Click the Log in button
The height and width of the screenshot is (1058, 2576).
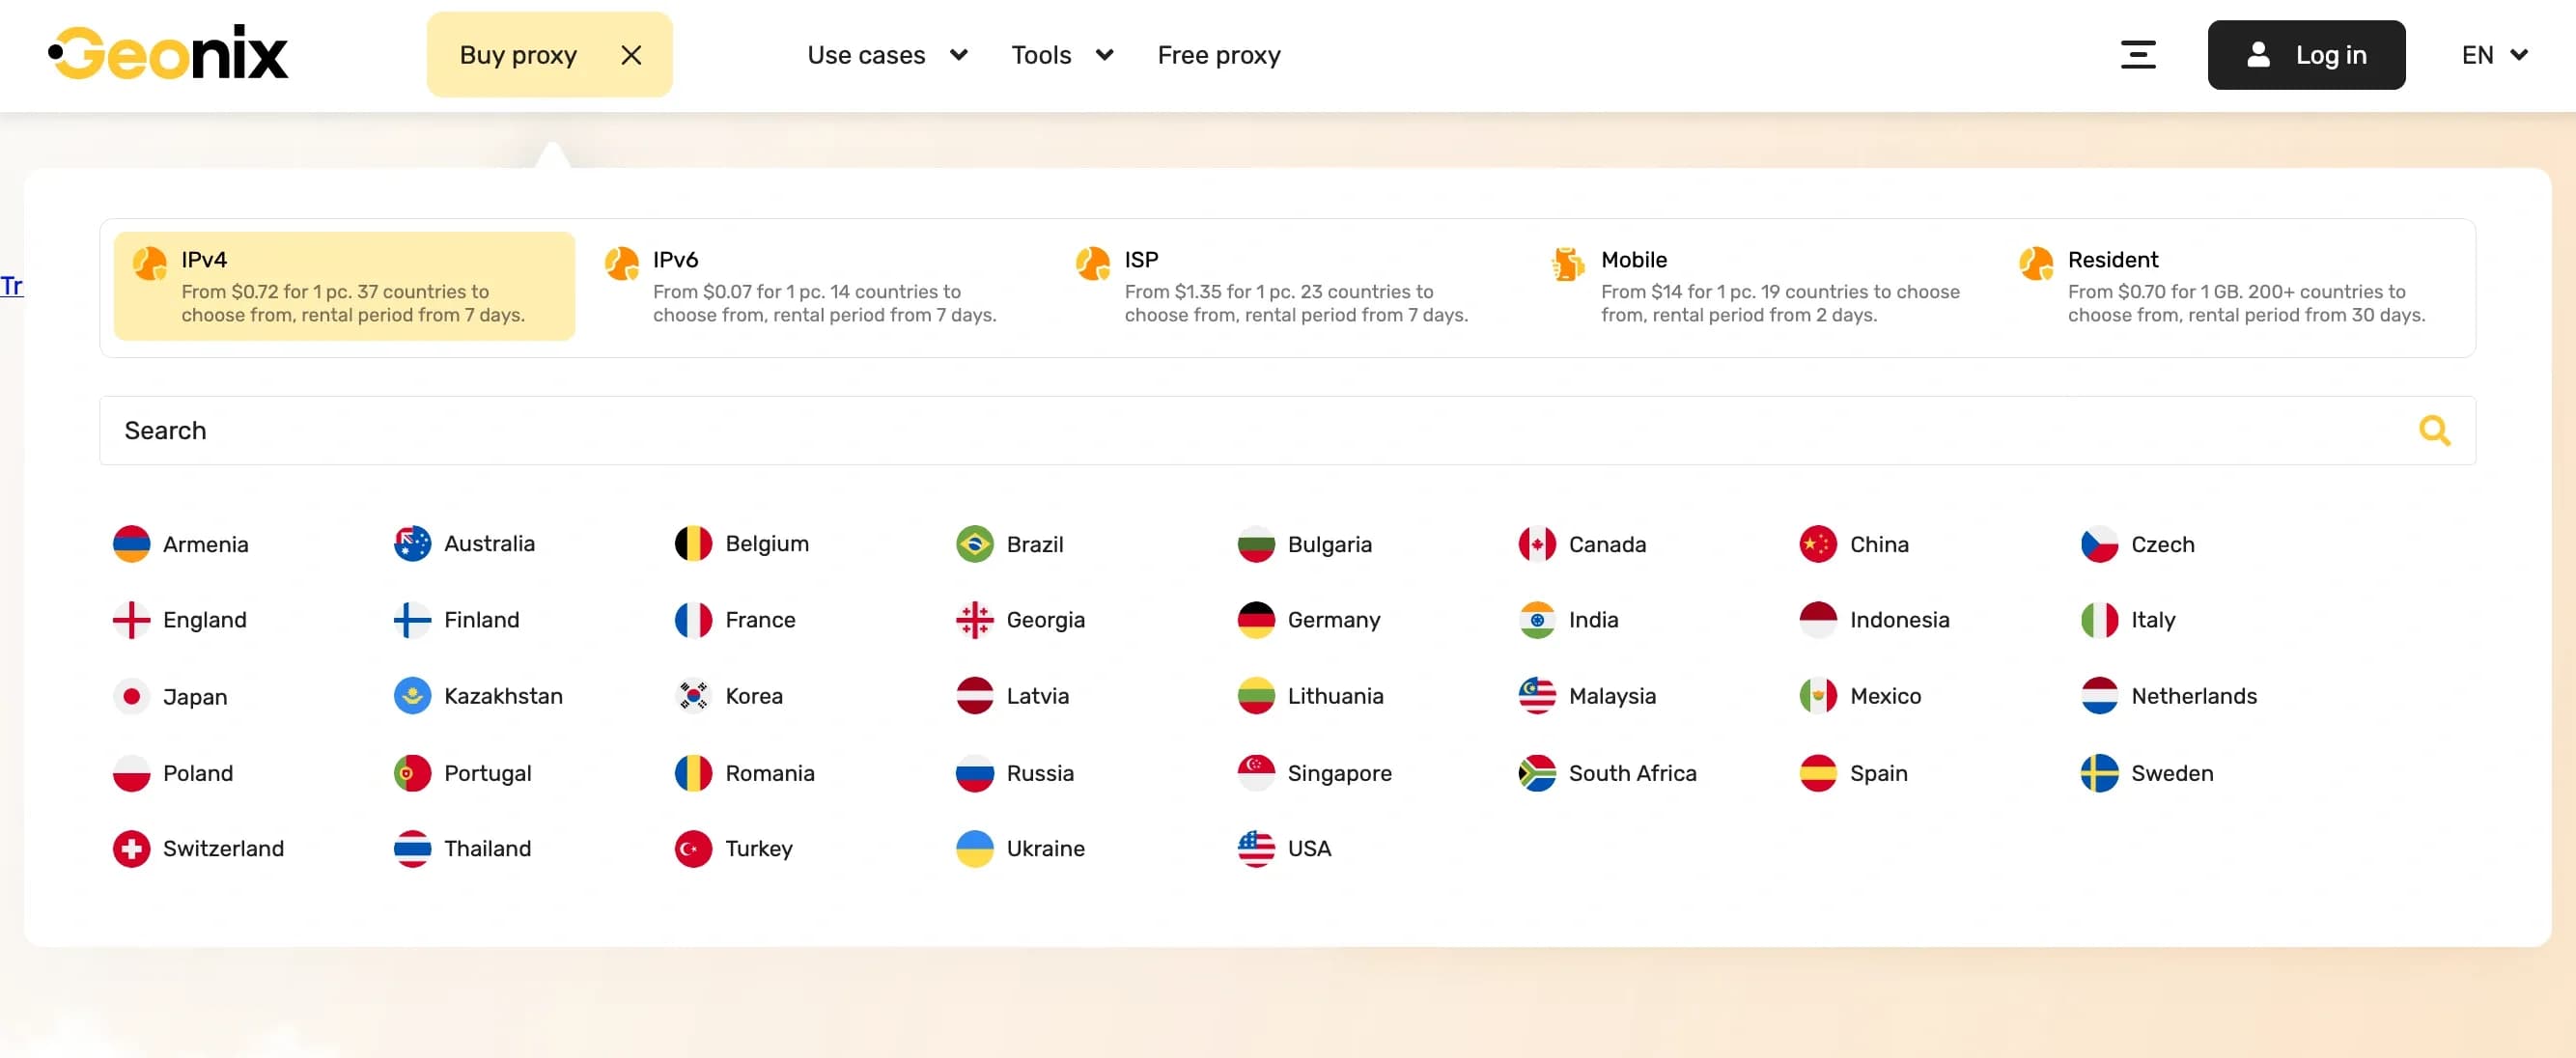click(x=2307, y=55)
